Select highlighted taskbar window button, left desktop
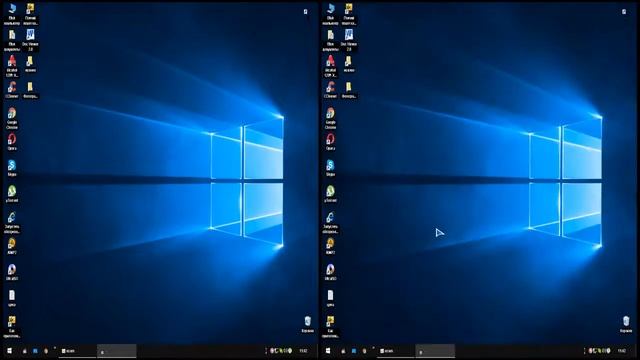Viewport: 640px width, 360px height. coord(117,351)
